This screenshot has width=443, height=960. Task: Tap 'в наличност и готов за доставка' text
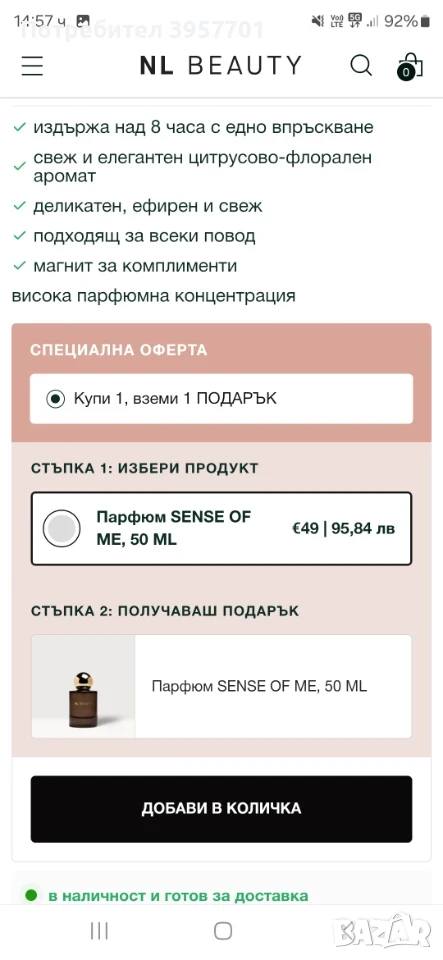pyautogui.click(x=178, y=896)
